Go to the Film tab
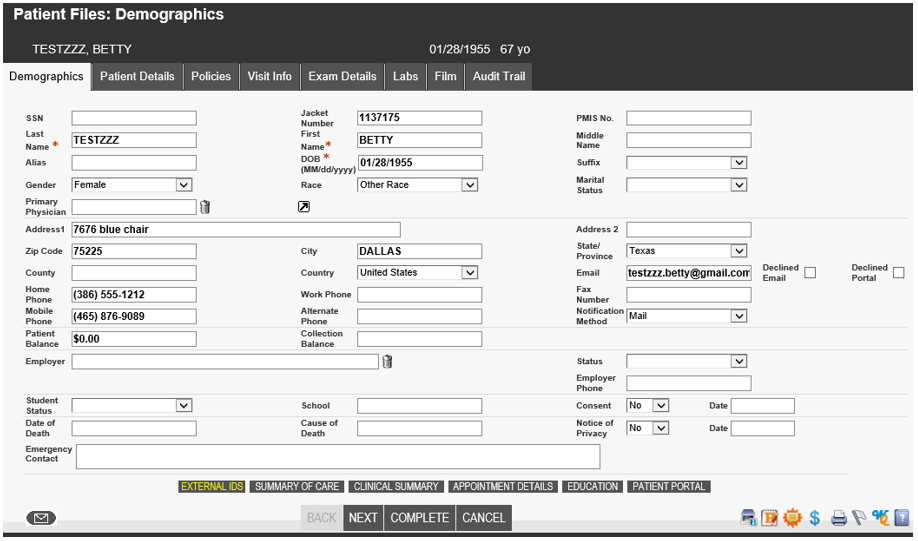This screenshot has width=918, height=541. 446,77
